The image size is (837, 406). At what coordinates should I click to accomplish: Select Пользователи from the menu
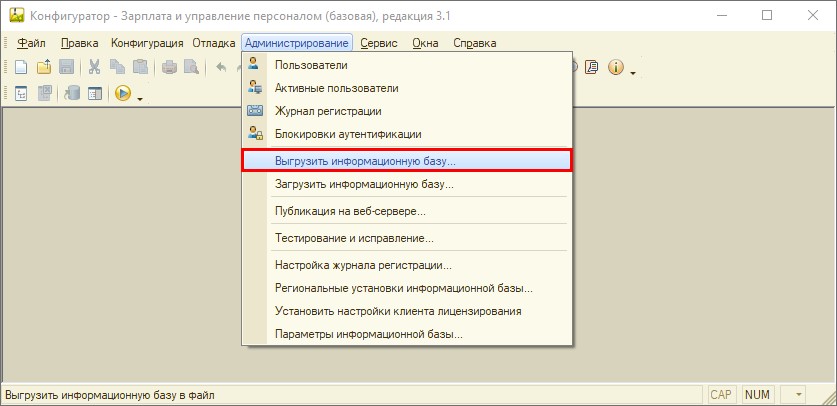pyautogui.click(x=407, y=65)
